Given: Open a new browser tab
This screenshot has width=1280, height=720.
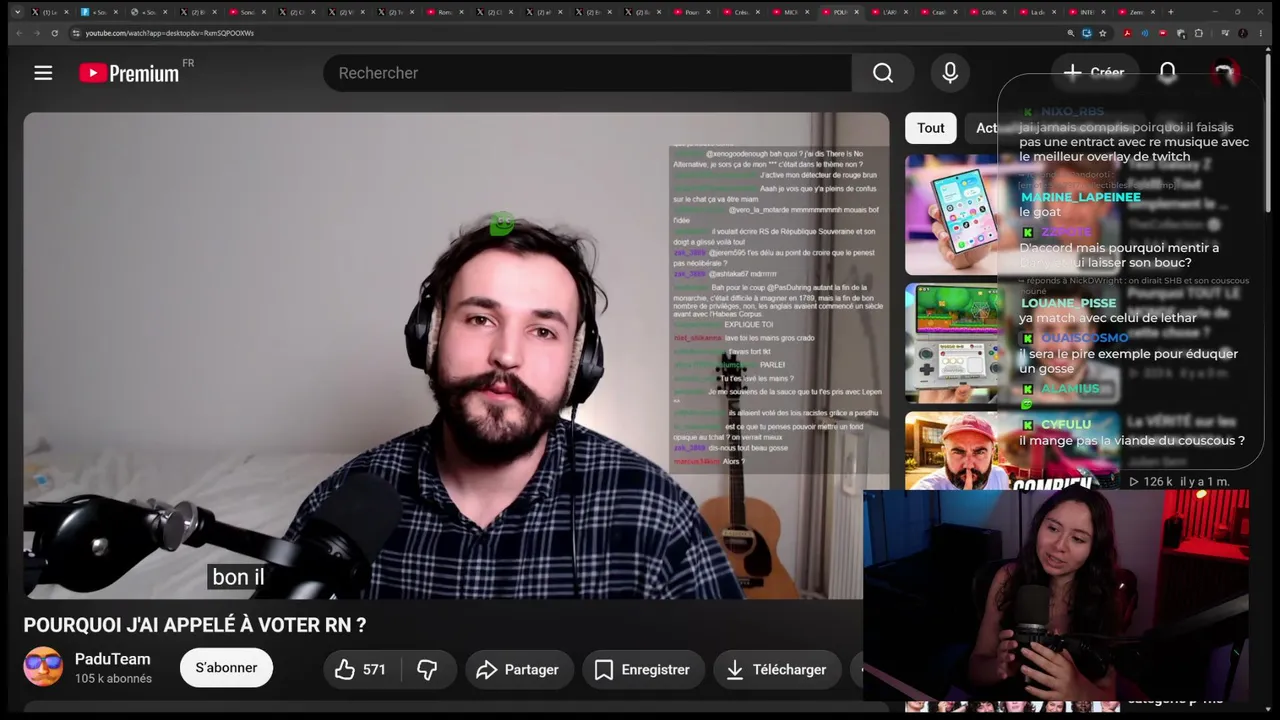Looking at the screenshot, I should pos(1171,12).
